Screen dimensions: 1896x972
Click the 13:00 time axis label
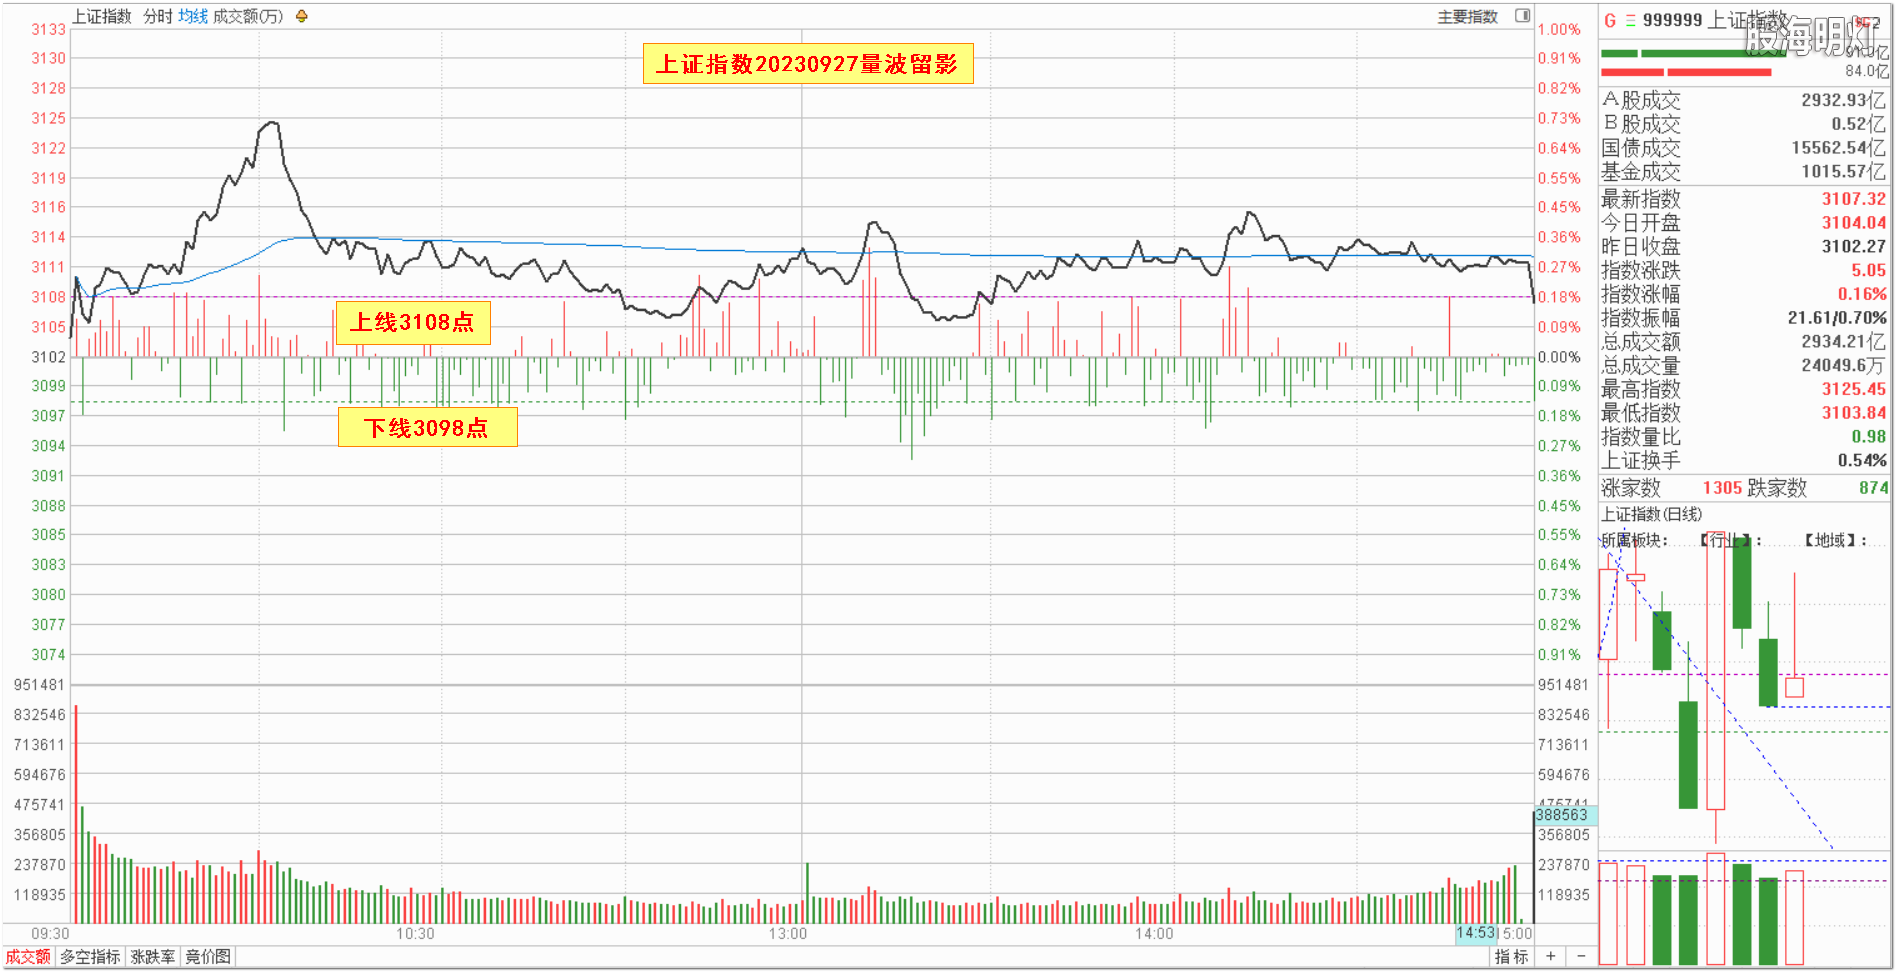(x=788, y=934)
